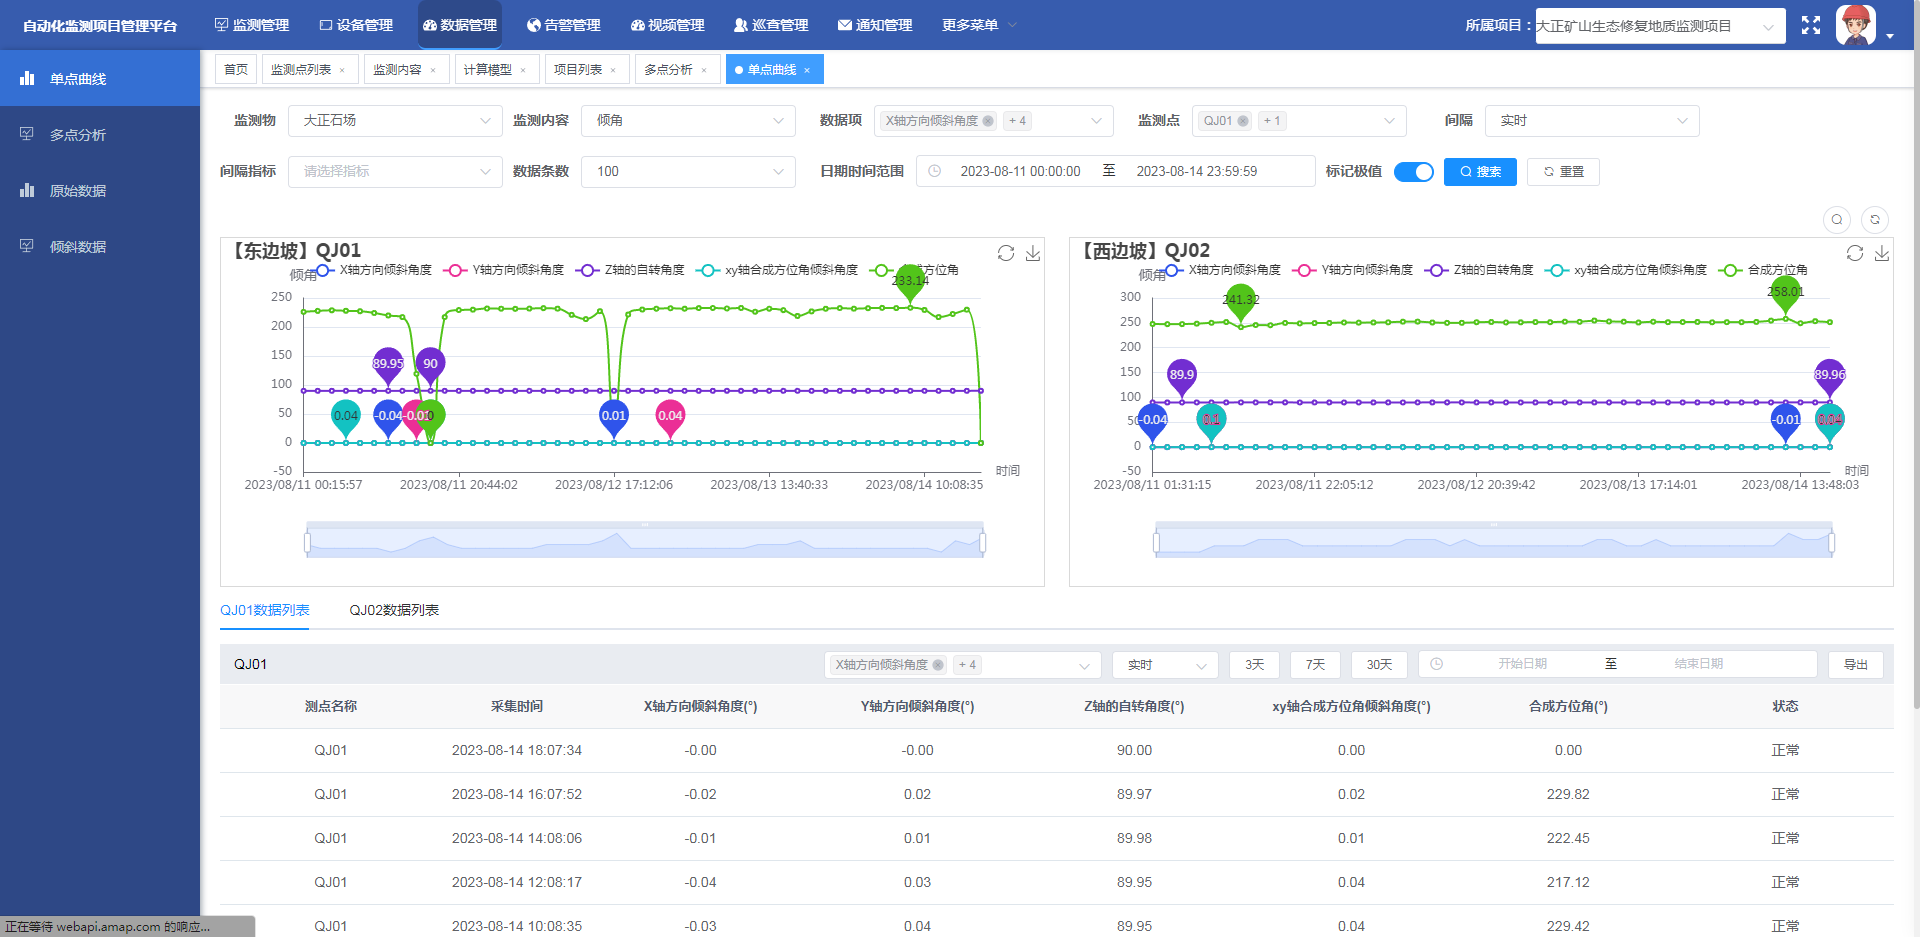Toggle X轴方向倾斜角度 legend in QJ01 chart
Viewport: 1920px width, 937px height.
[x=375, y=270]
